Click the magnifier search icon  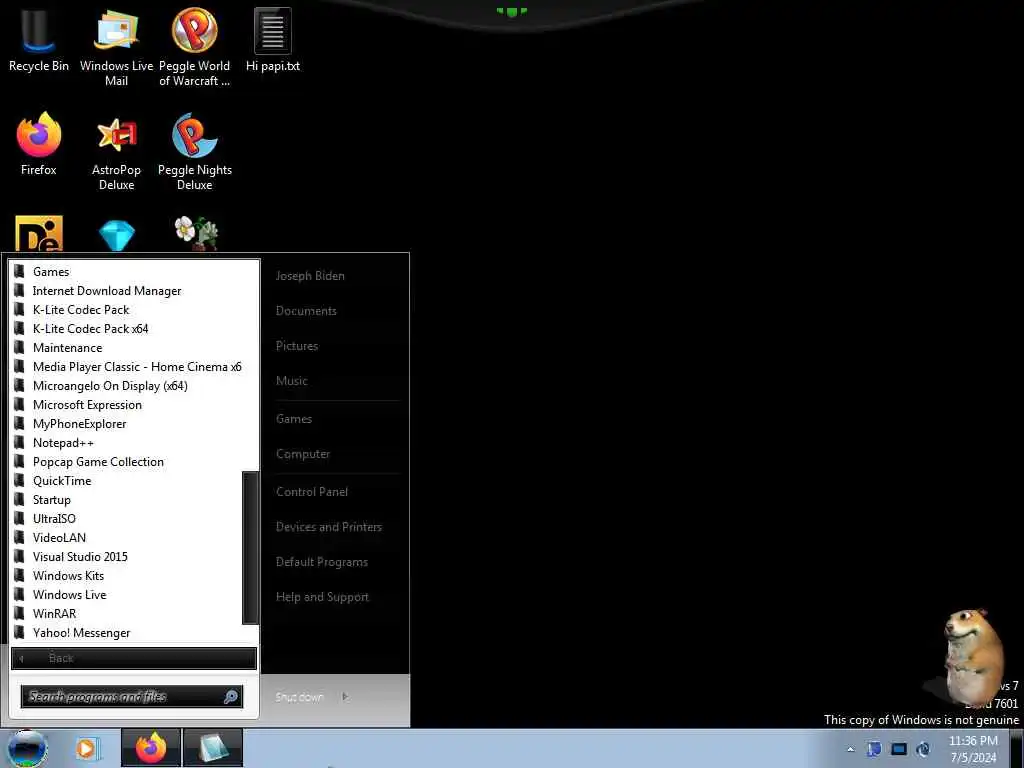point(231,697)
